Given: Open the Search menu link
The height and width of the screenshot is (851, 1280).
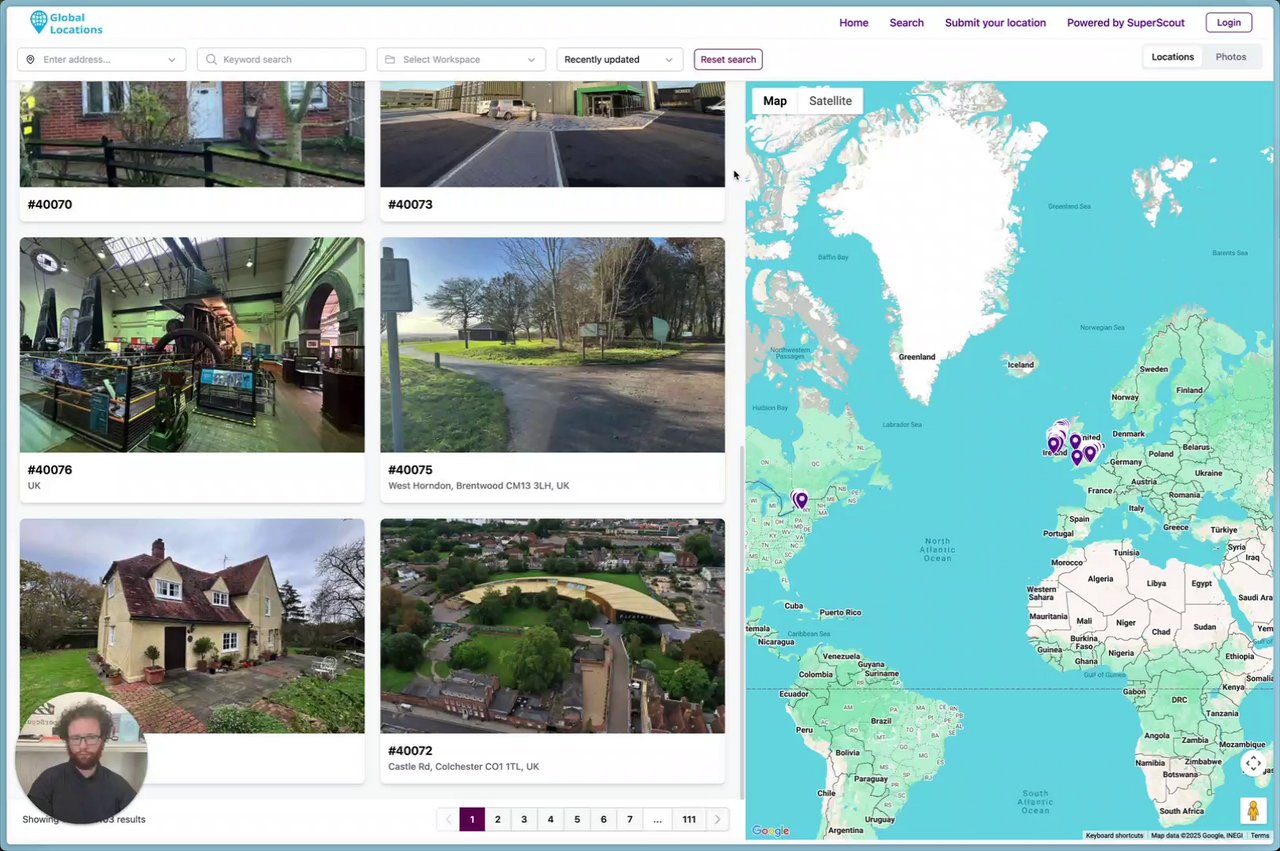Looking at the screenshot, I should [907, 23].
